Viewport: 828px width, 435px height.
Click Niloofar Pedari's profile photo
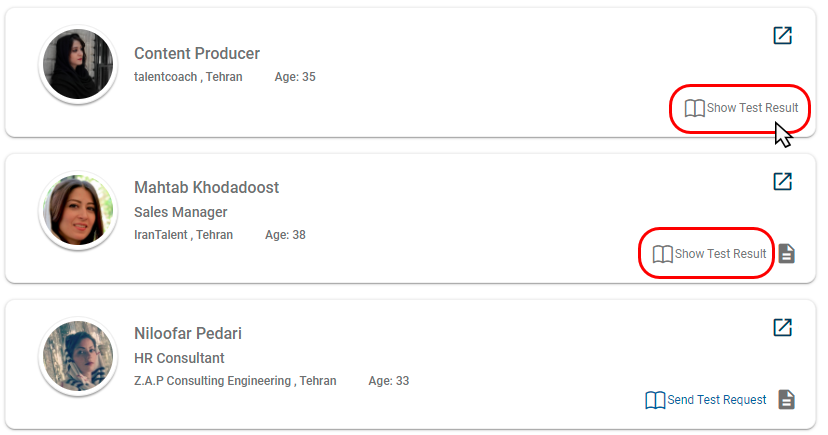[72, 357]
